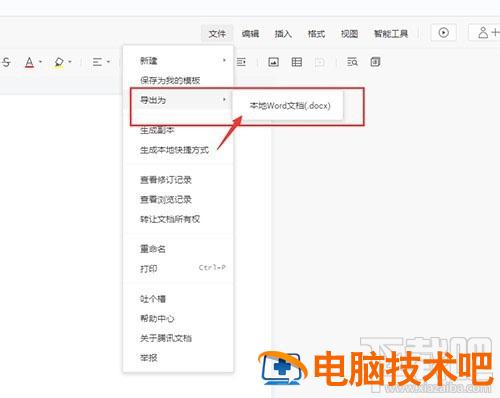Open 关于腾讯文档
The width and height of the screenshot is (500, 398).
coord(178,338)
